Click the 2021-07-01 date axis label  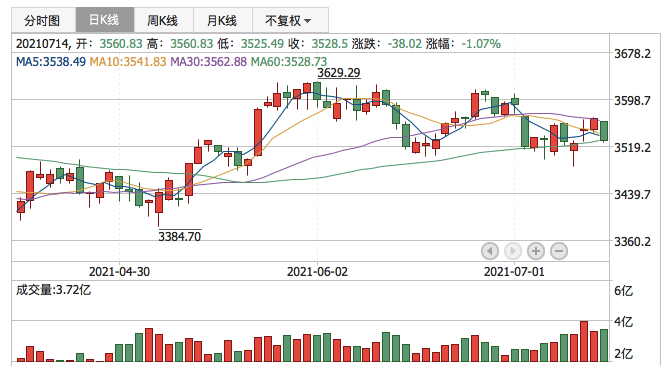coord(514,272)
